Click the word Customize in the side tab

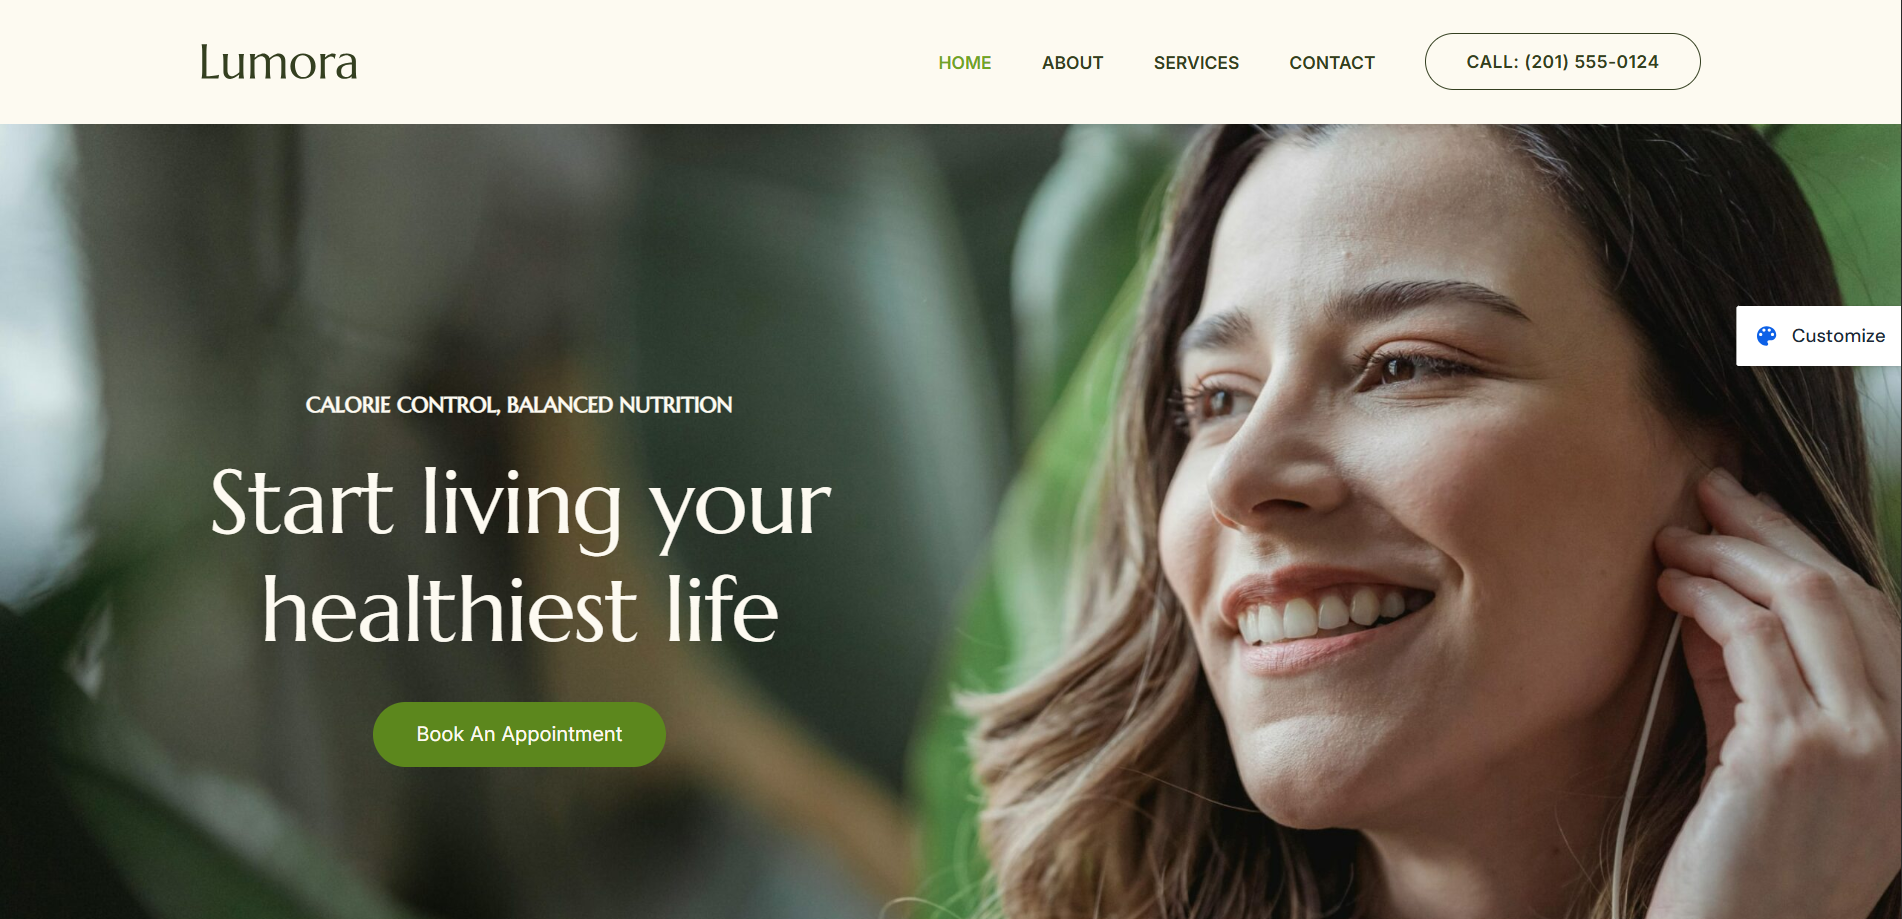[1838, 336]
